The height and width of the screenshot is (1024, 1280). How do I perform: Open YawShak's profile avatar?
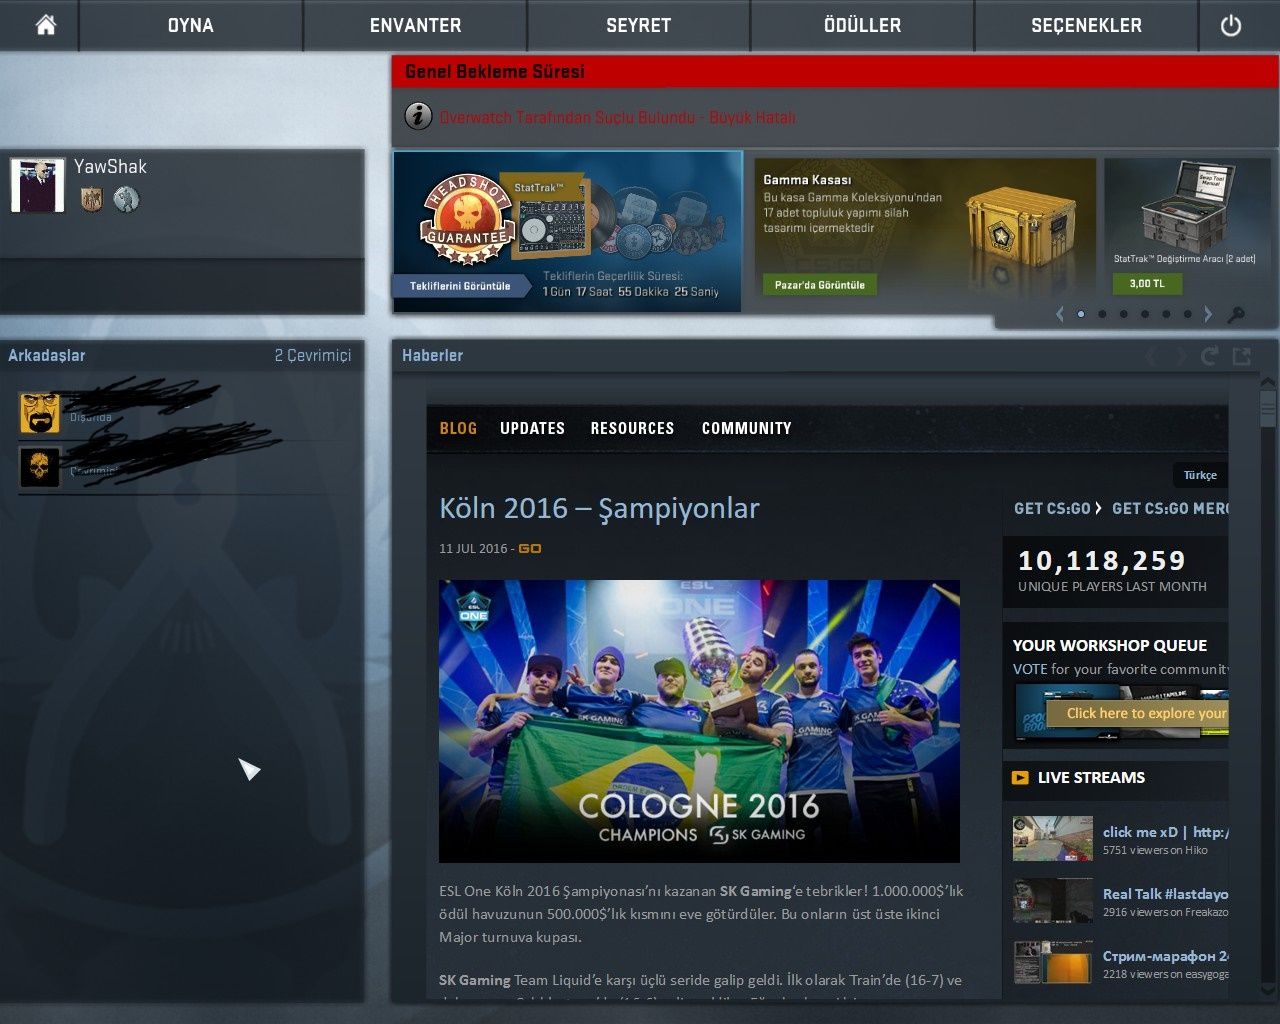point(38,185)
